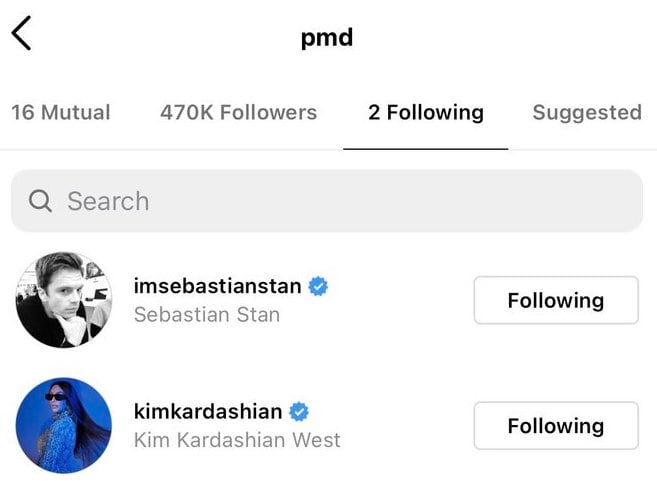Viewport: 657px width, 481px height.
Task: Click imsebastianstan's verified badge
Action: (318, 287)
